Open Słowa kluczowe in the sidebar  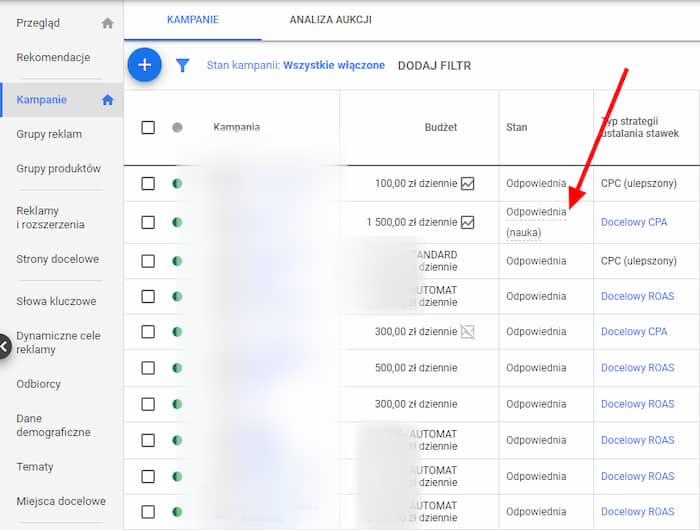pos(56,301)
